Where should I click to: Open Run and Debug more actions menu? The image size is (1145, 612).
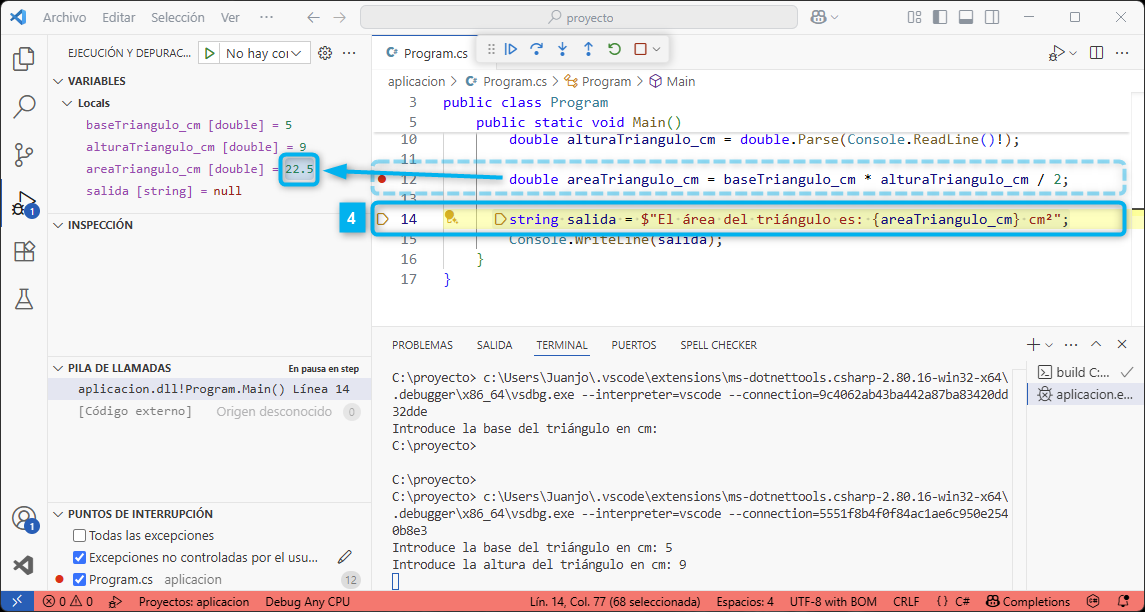pos(349,53)
